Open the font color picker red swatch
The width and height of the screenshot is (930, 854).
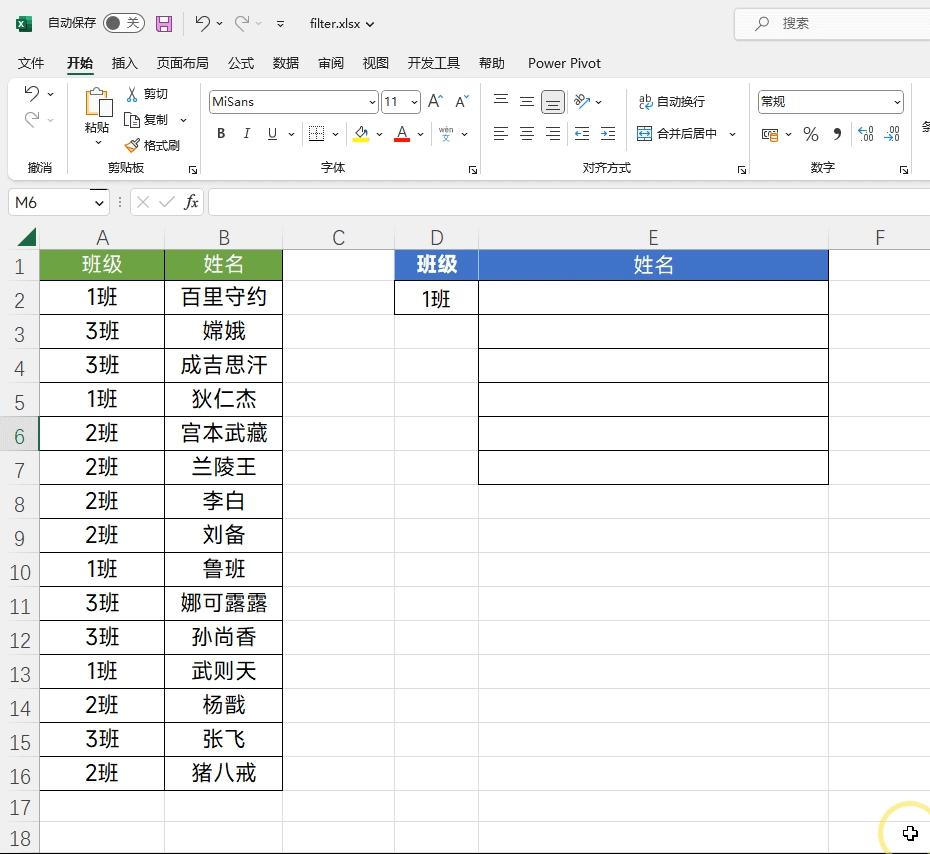[400, 133]
